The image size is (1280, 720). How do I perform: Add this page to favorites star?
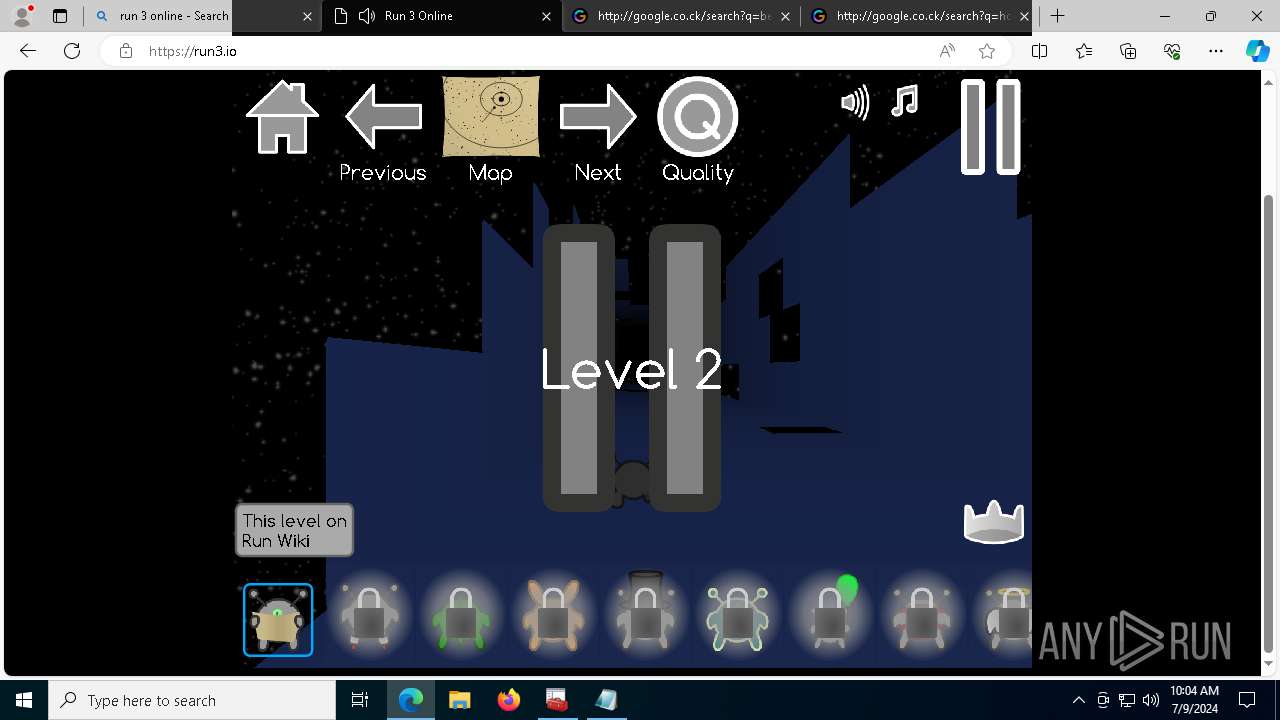(987, 51)
